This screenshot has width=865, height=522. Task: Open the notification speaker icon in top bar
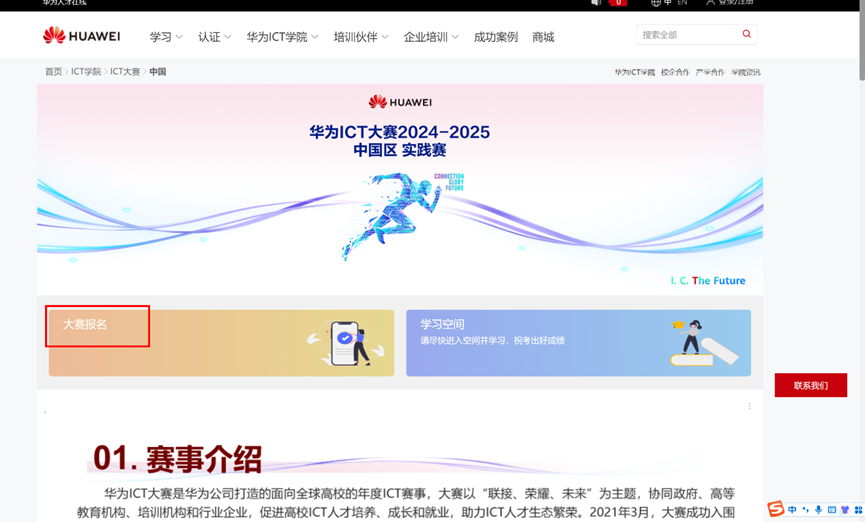tap(596, 3)
